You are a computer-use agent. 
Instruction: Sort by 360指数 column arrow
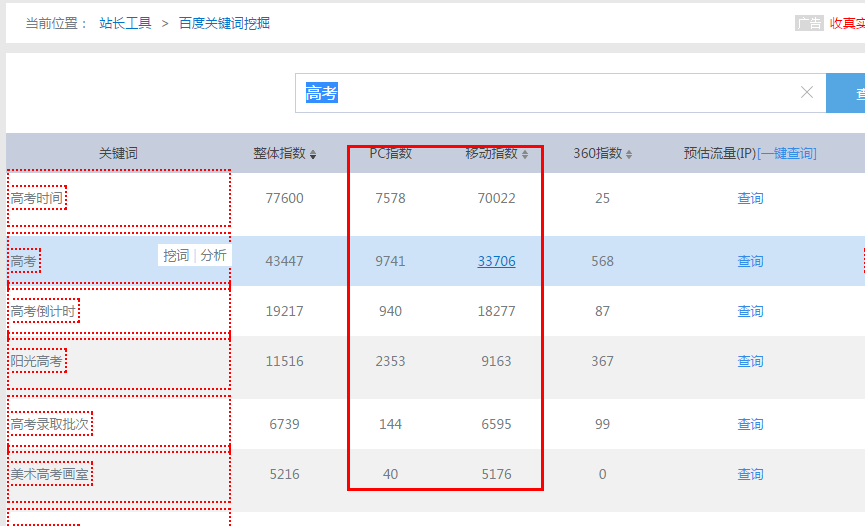(629, 154)
